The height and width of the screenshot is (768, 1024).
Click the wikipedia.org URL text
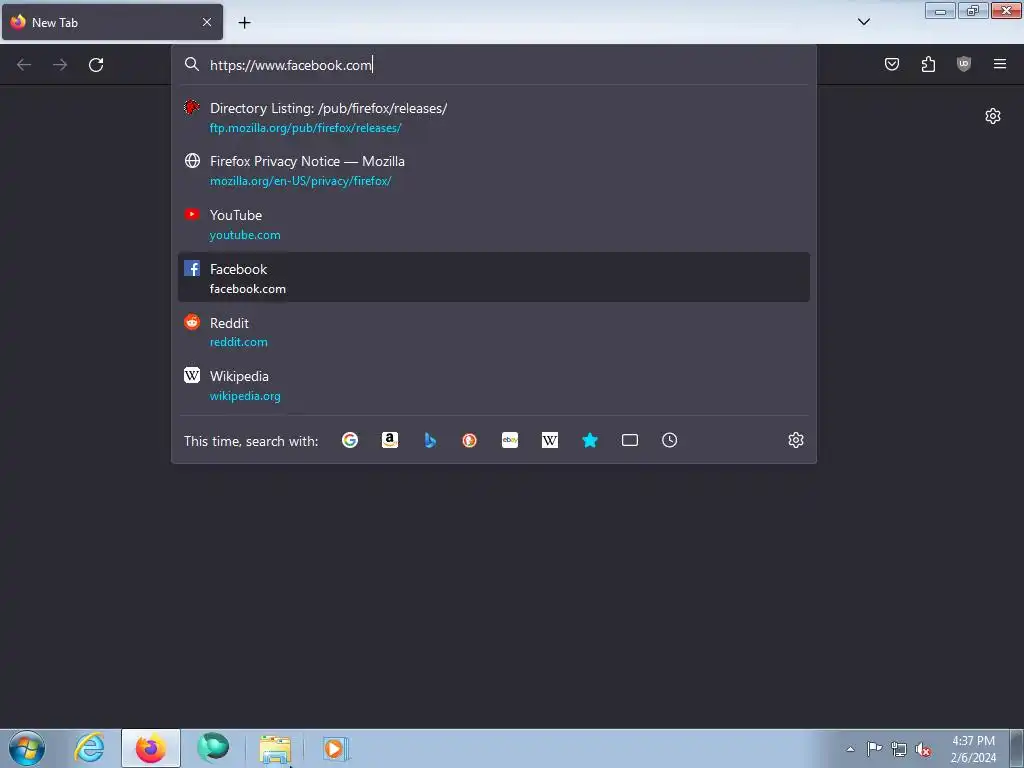click(245, 396)
